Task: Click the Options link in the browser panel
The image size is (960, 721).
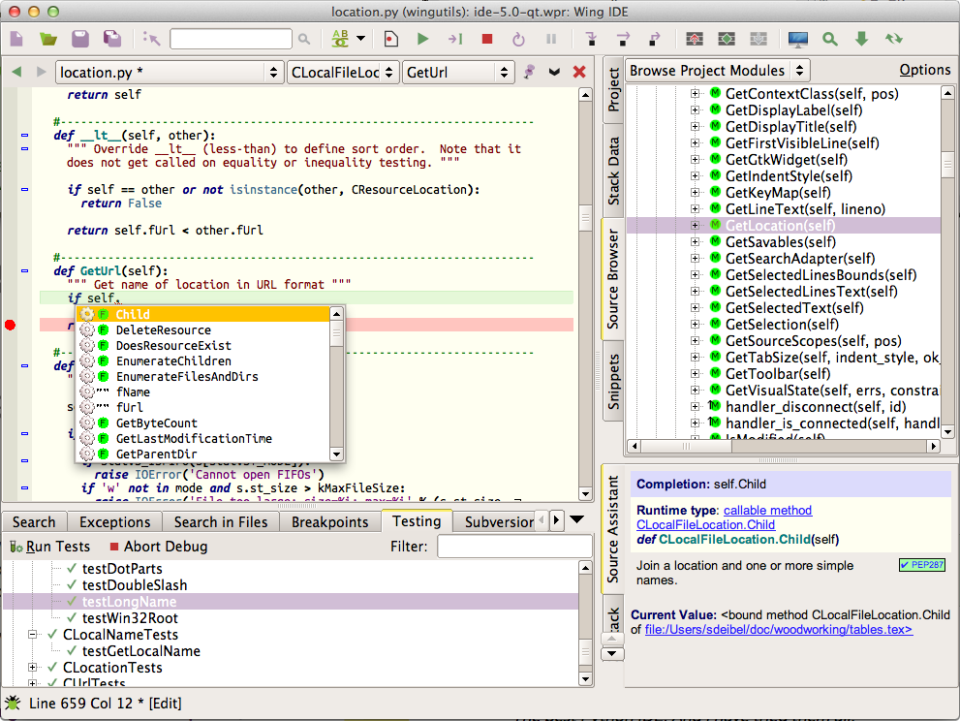Action: point(924,70)
